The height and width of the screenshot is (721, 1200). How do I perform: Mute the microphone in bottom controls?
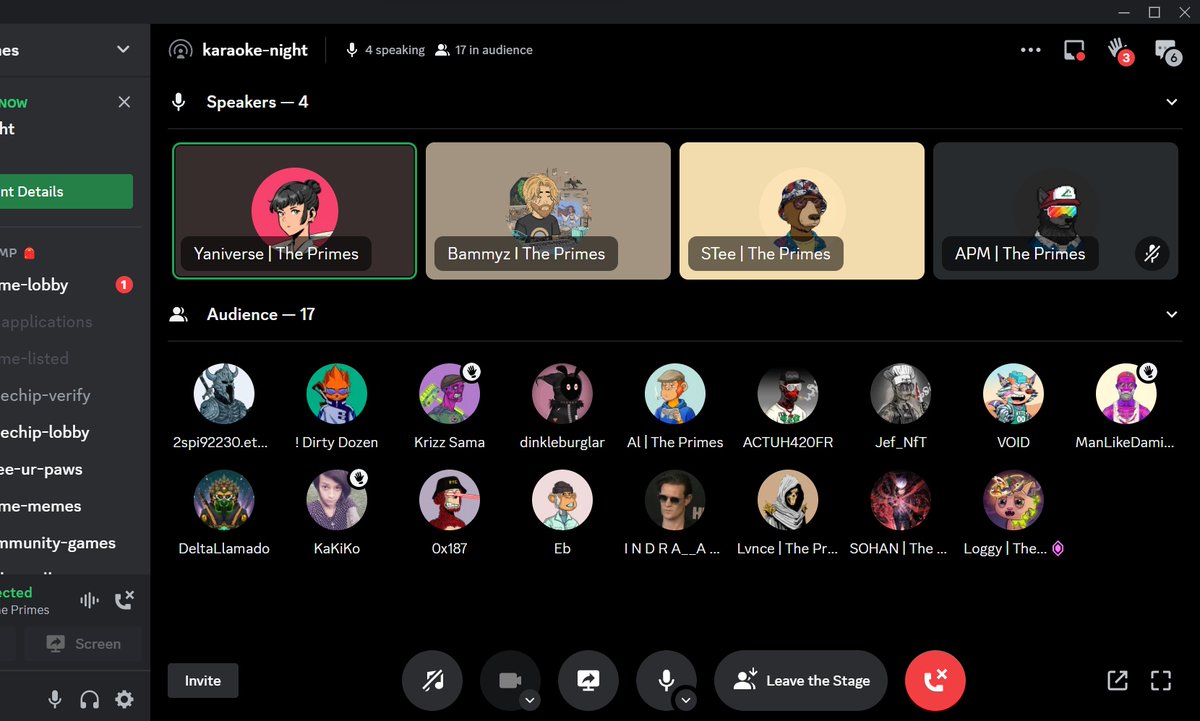pyautogui.click(x=666, y=680)
